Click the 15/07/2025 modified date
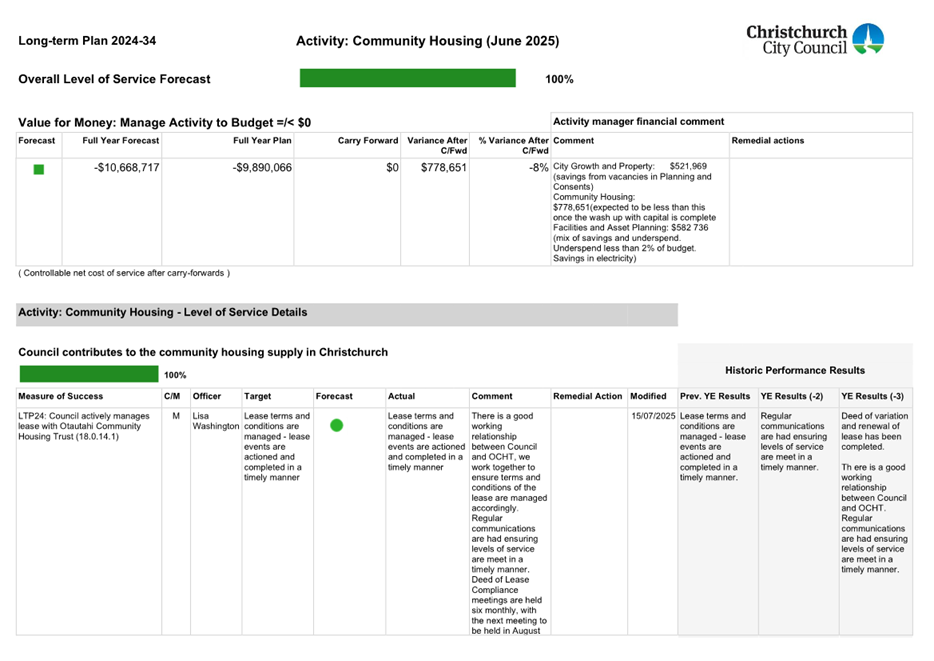The image size is (934, 661). point(652,416)
